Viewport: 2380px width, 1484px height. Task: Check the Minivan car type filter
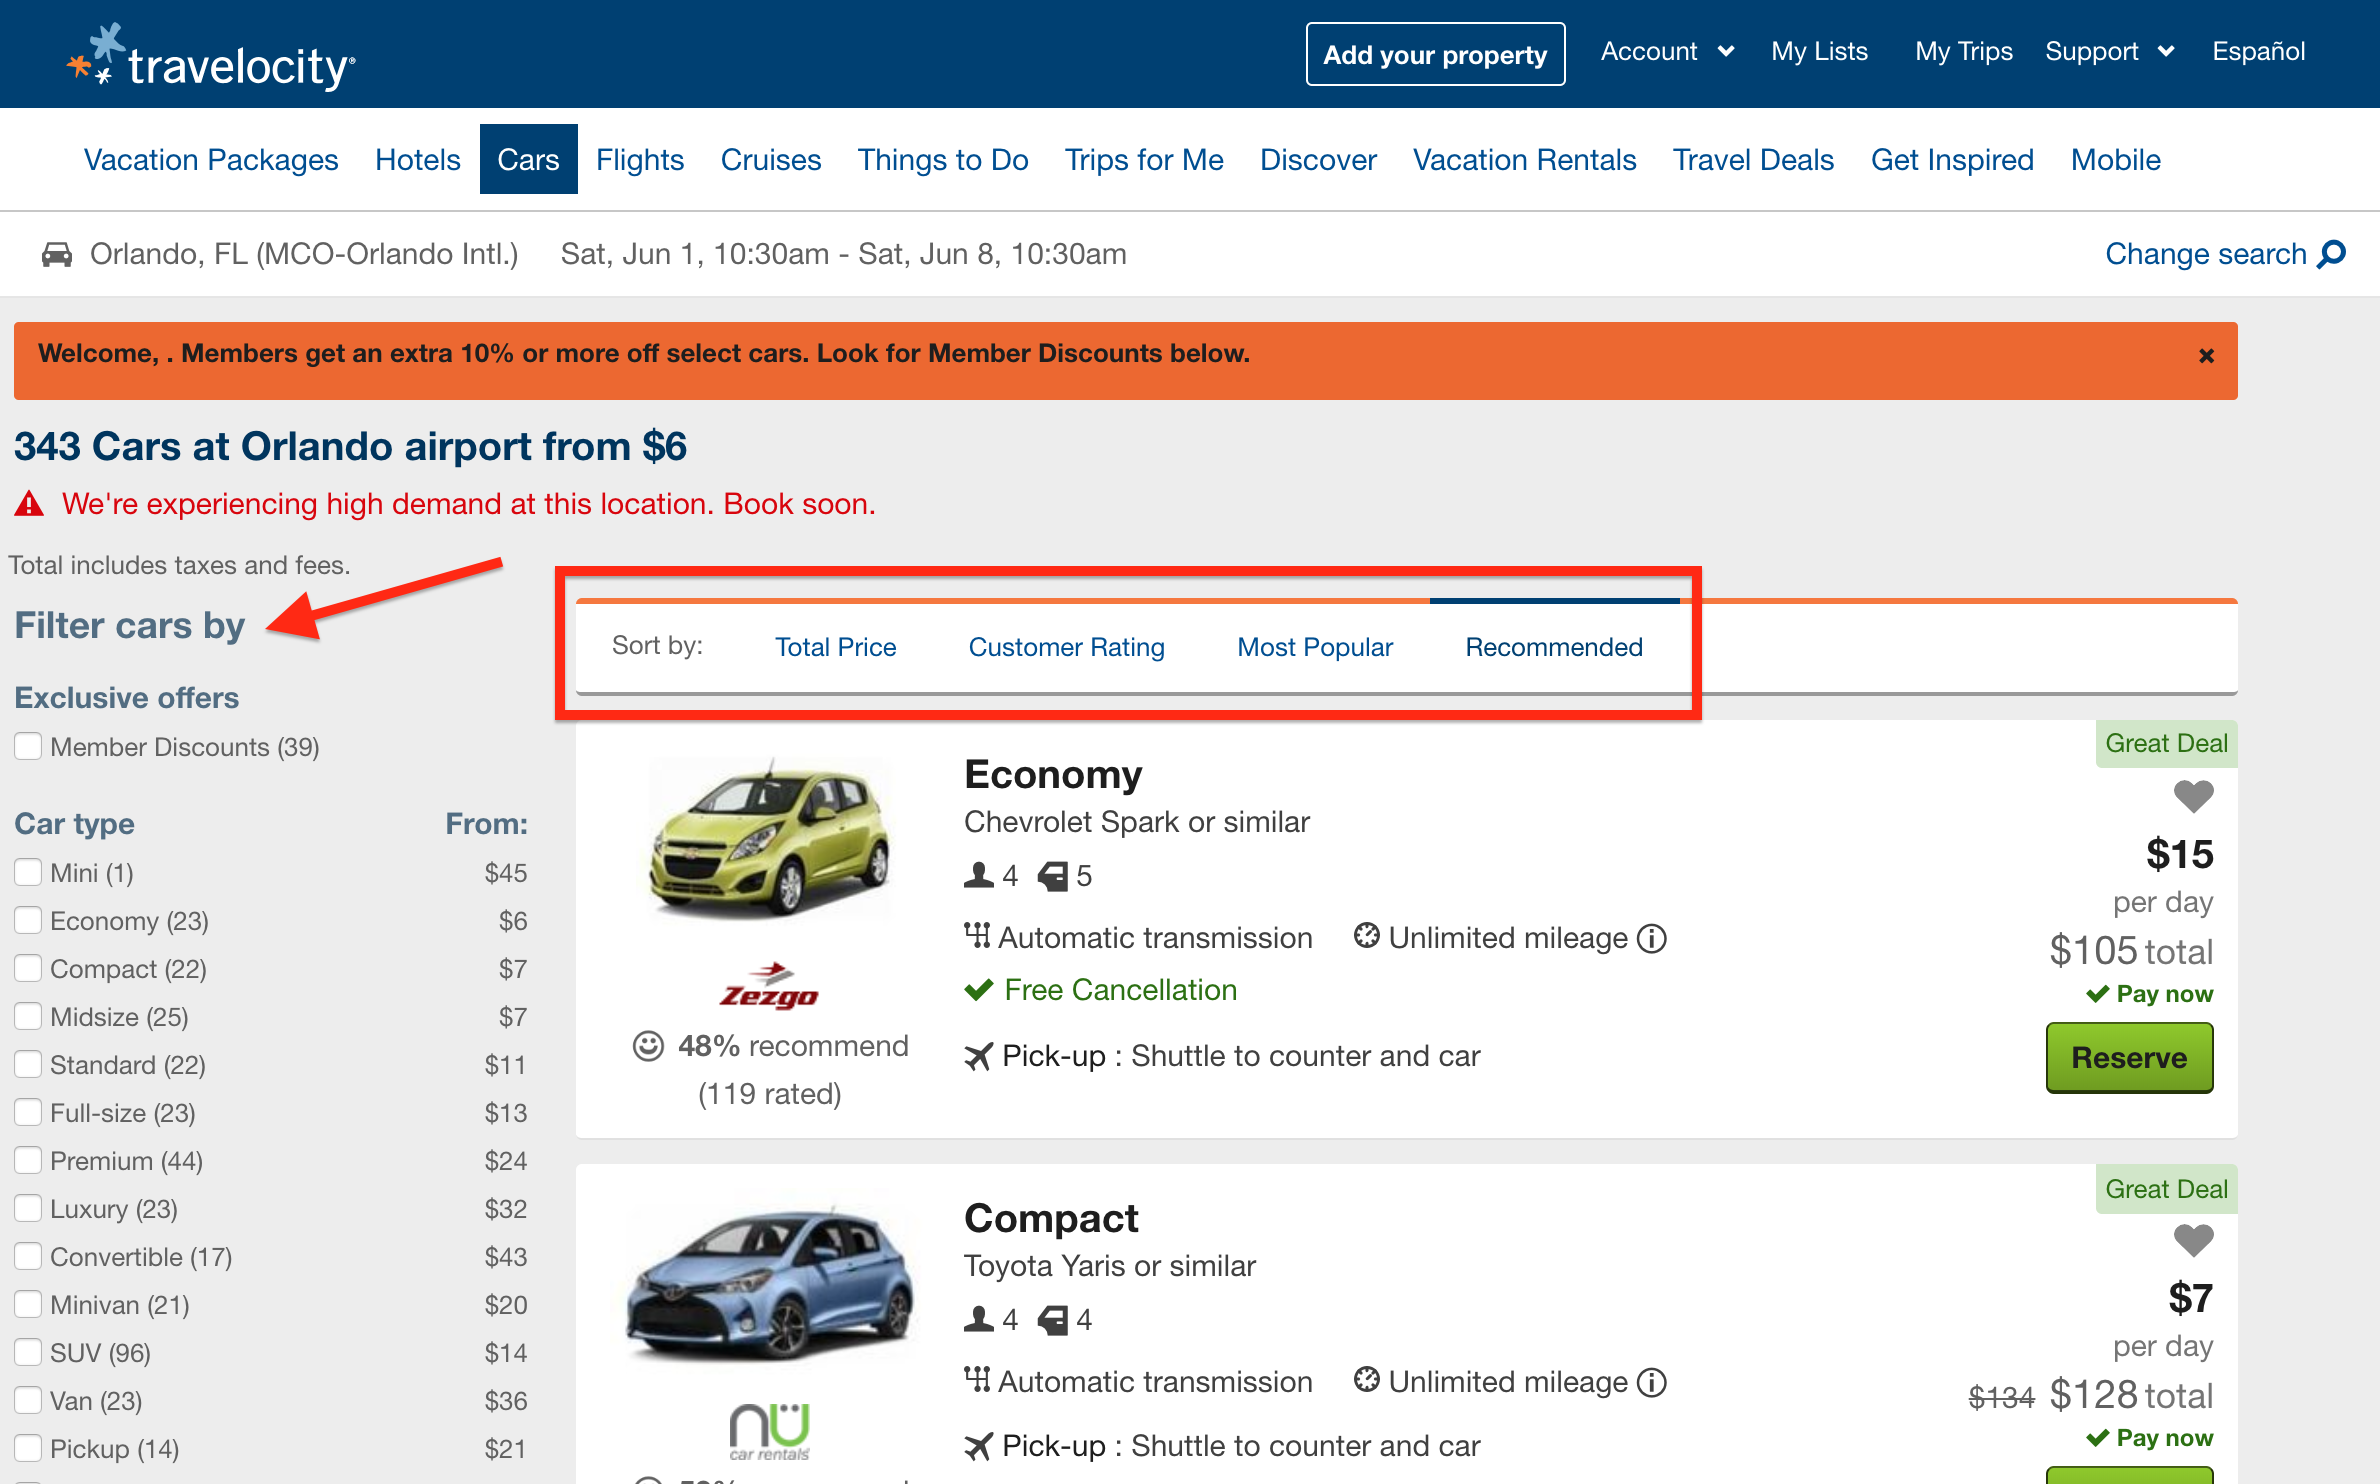tap(28, 1304)
